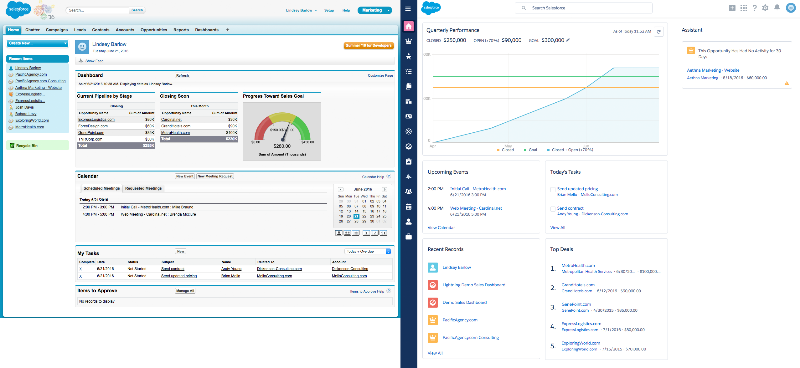800x368 pixels.
Task: Refresh the Quarterly Performance chart
Action: click(x=659, y=32)
